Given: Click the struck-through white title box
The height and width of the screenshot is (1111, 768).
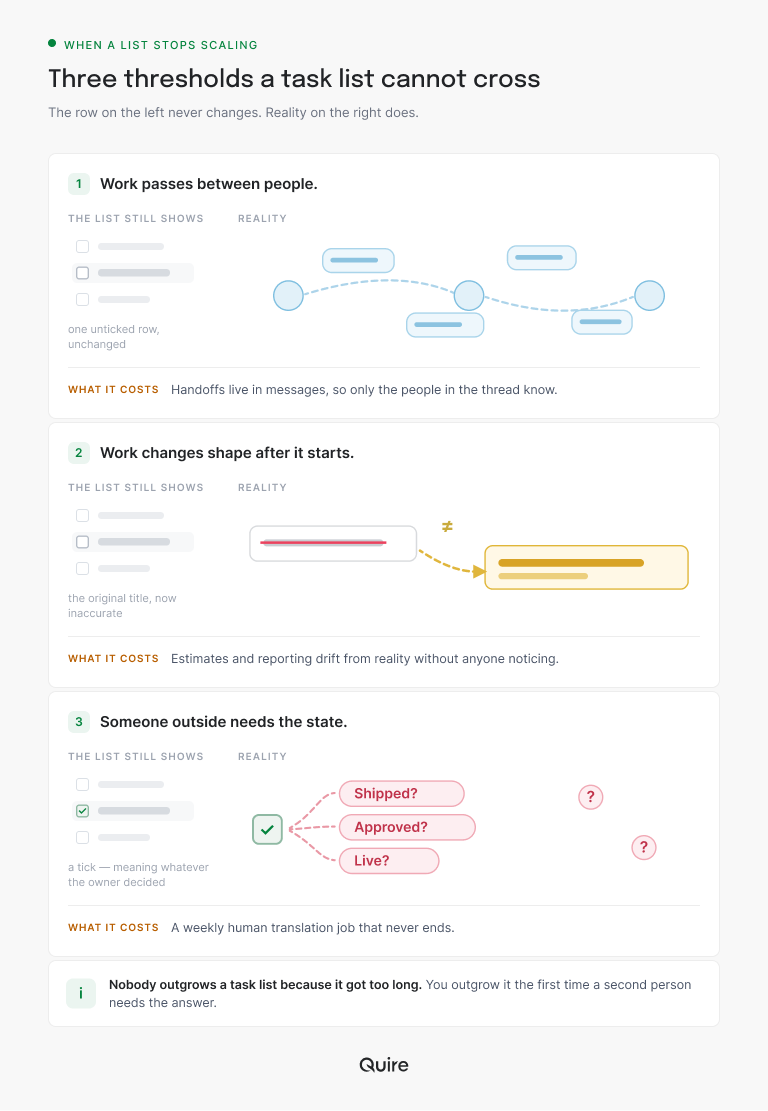Looking at the screenshot, I should coord(333,543).
